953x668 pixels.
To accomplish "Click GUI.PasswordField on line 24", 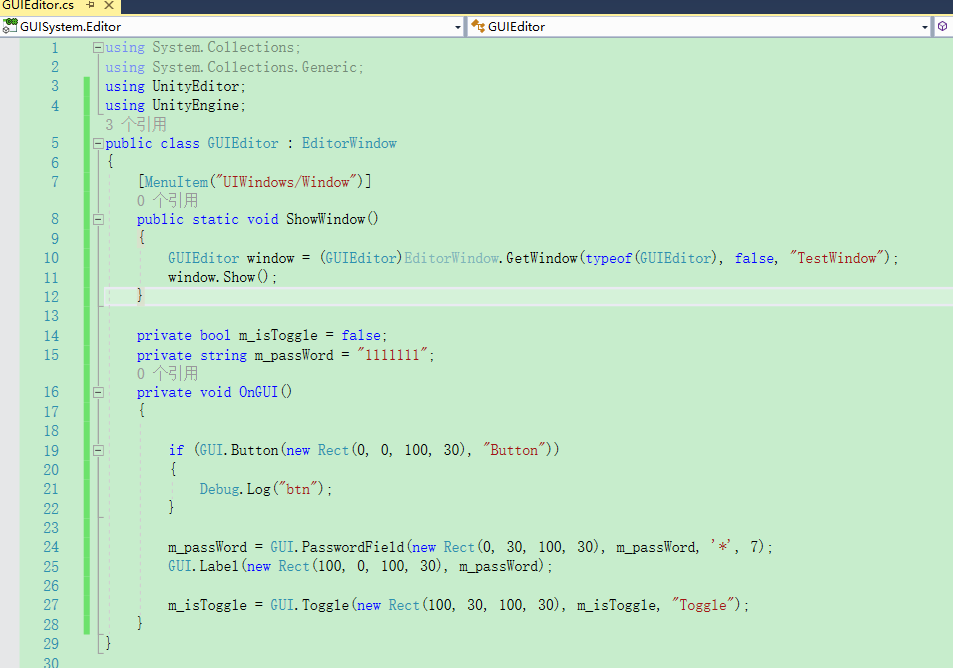I will [x=337, y=547].
